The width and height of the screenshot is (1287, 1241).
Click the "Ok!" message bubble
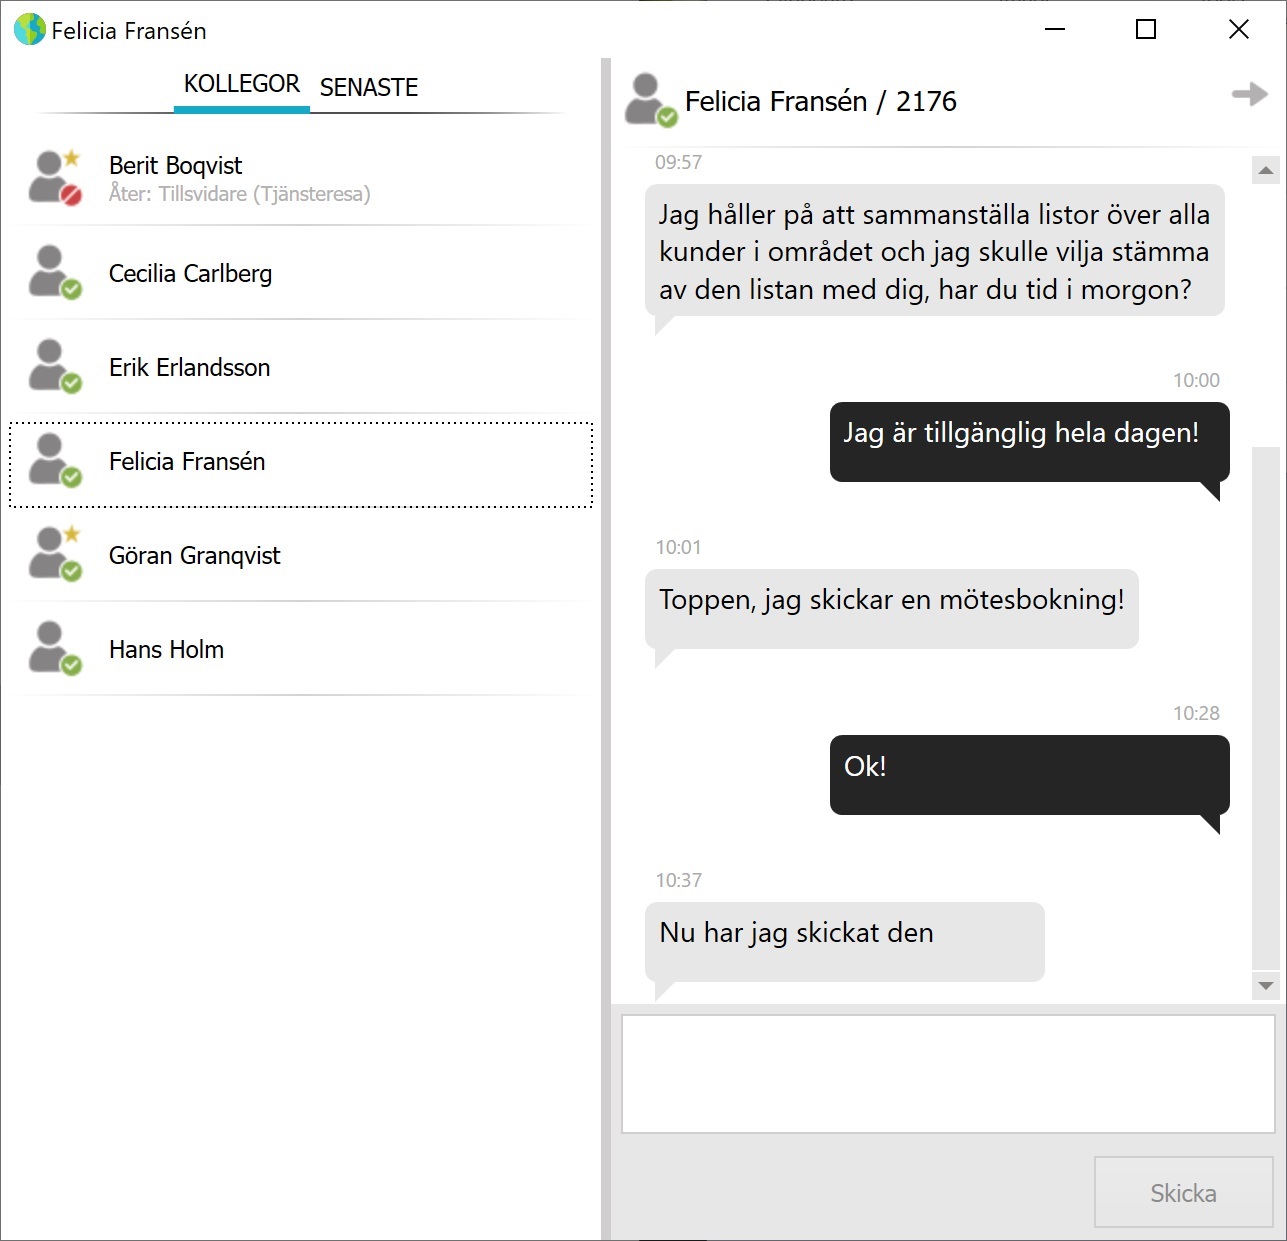point(1029,775)
